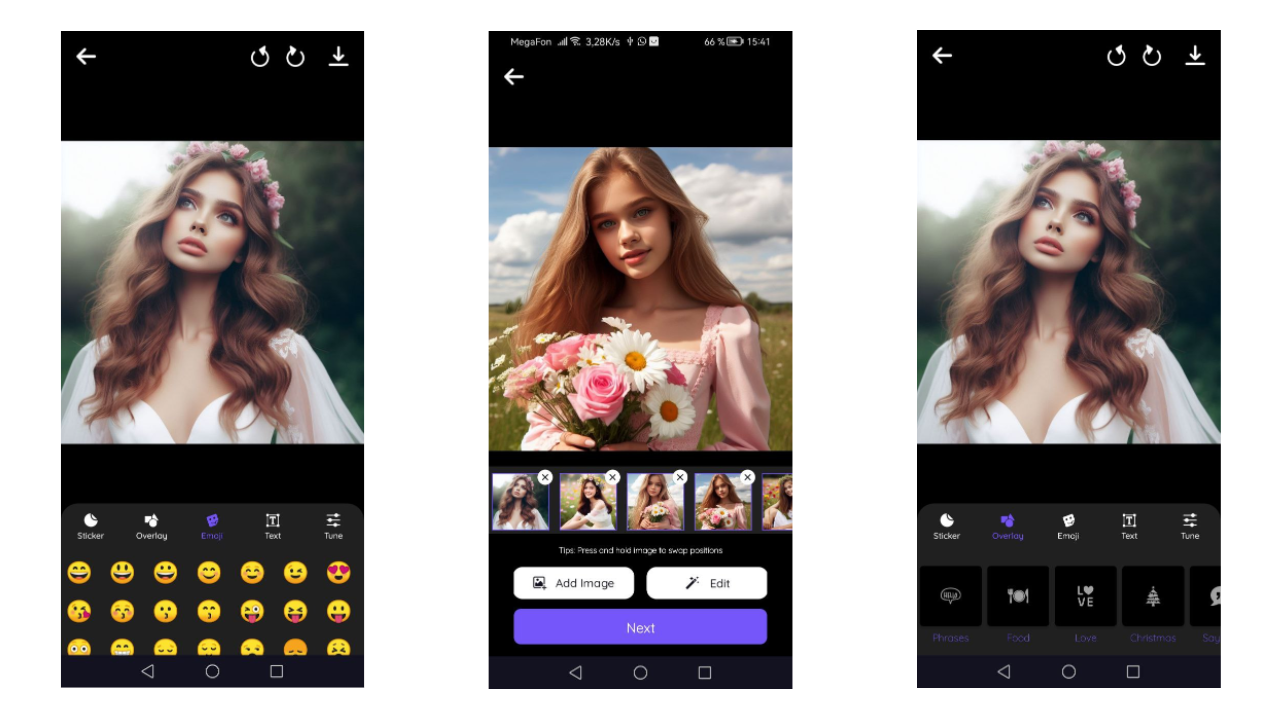Open the Tune tab
The image size is (1280, 720).
pos(332,527)
